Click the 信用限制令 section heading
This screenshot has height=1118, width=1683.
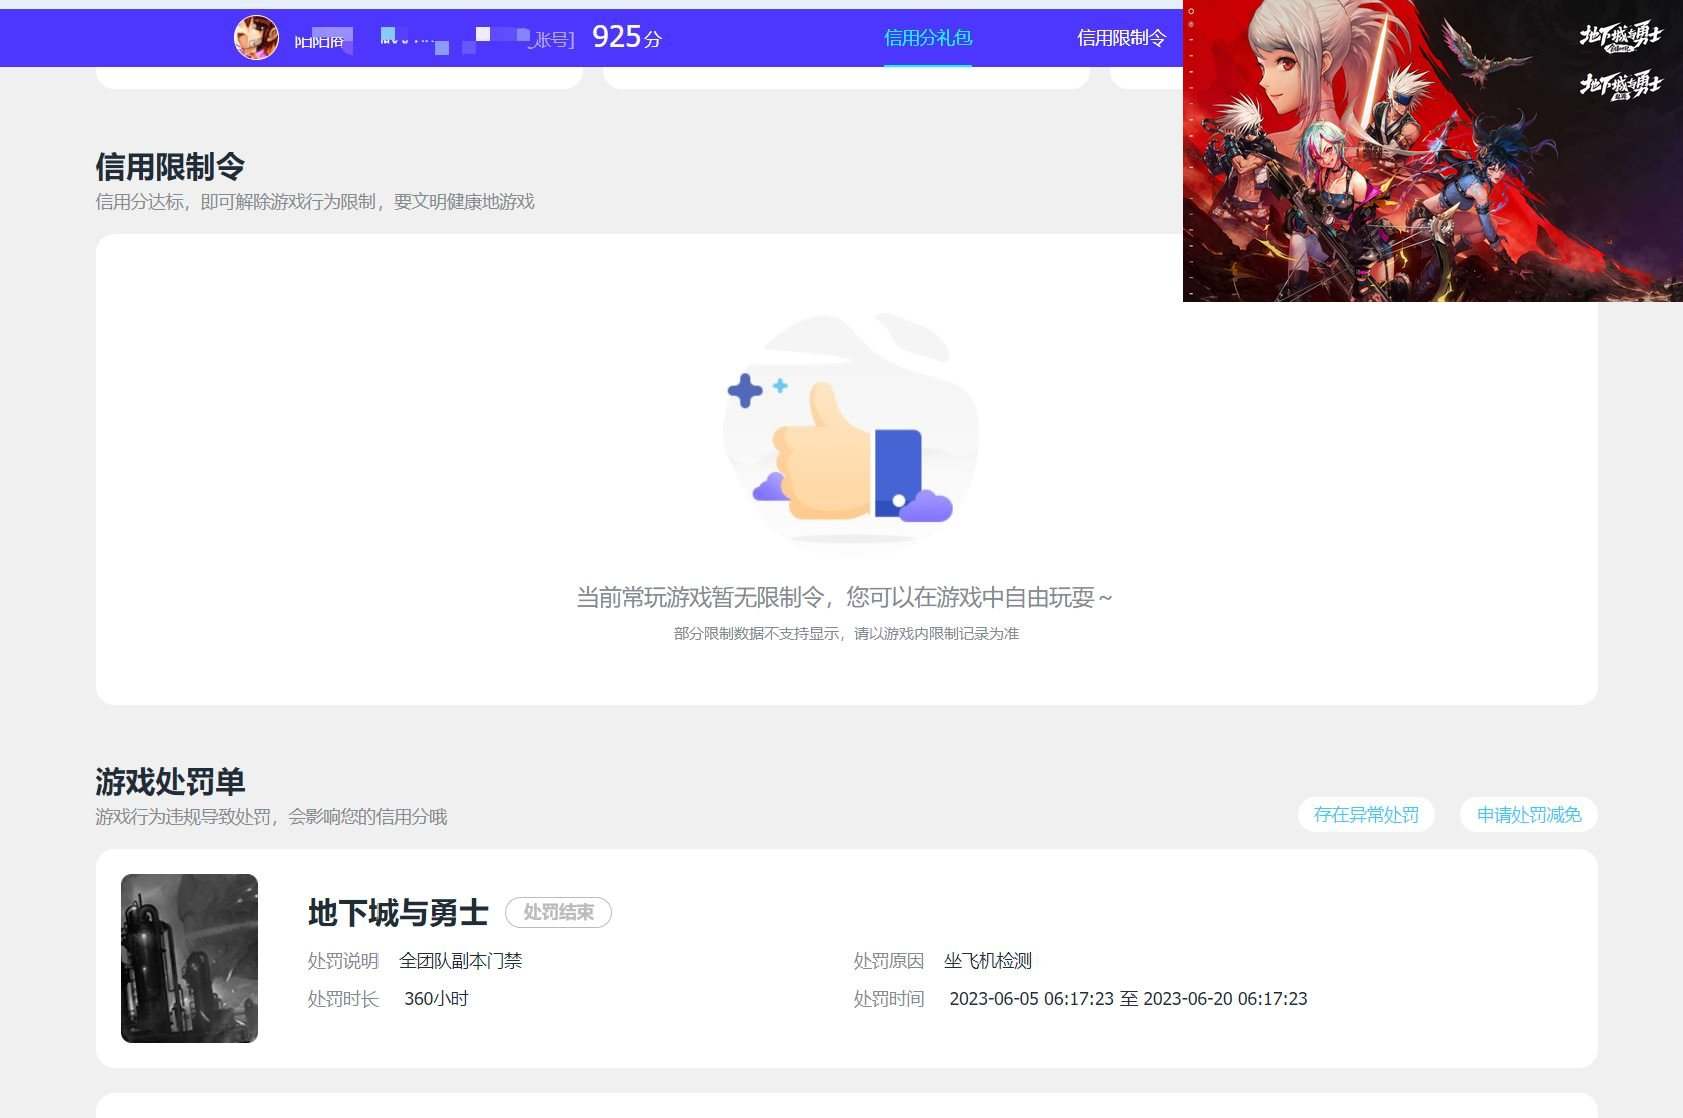point(170,166)
